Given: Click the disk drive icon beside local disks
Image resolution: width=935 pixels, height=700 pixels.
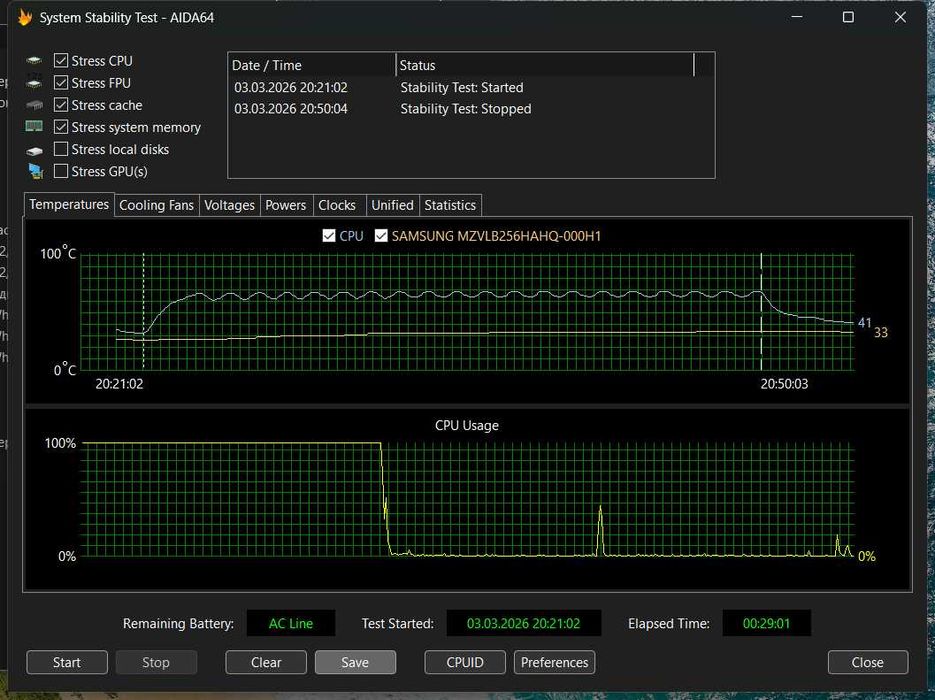Looking at the screenshot, I should pyautogui.click(x=35, y=150).
